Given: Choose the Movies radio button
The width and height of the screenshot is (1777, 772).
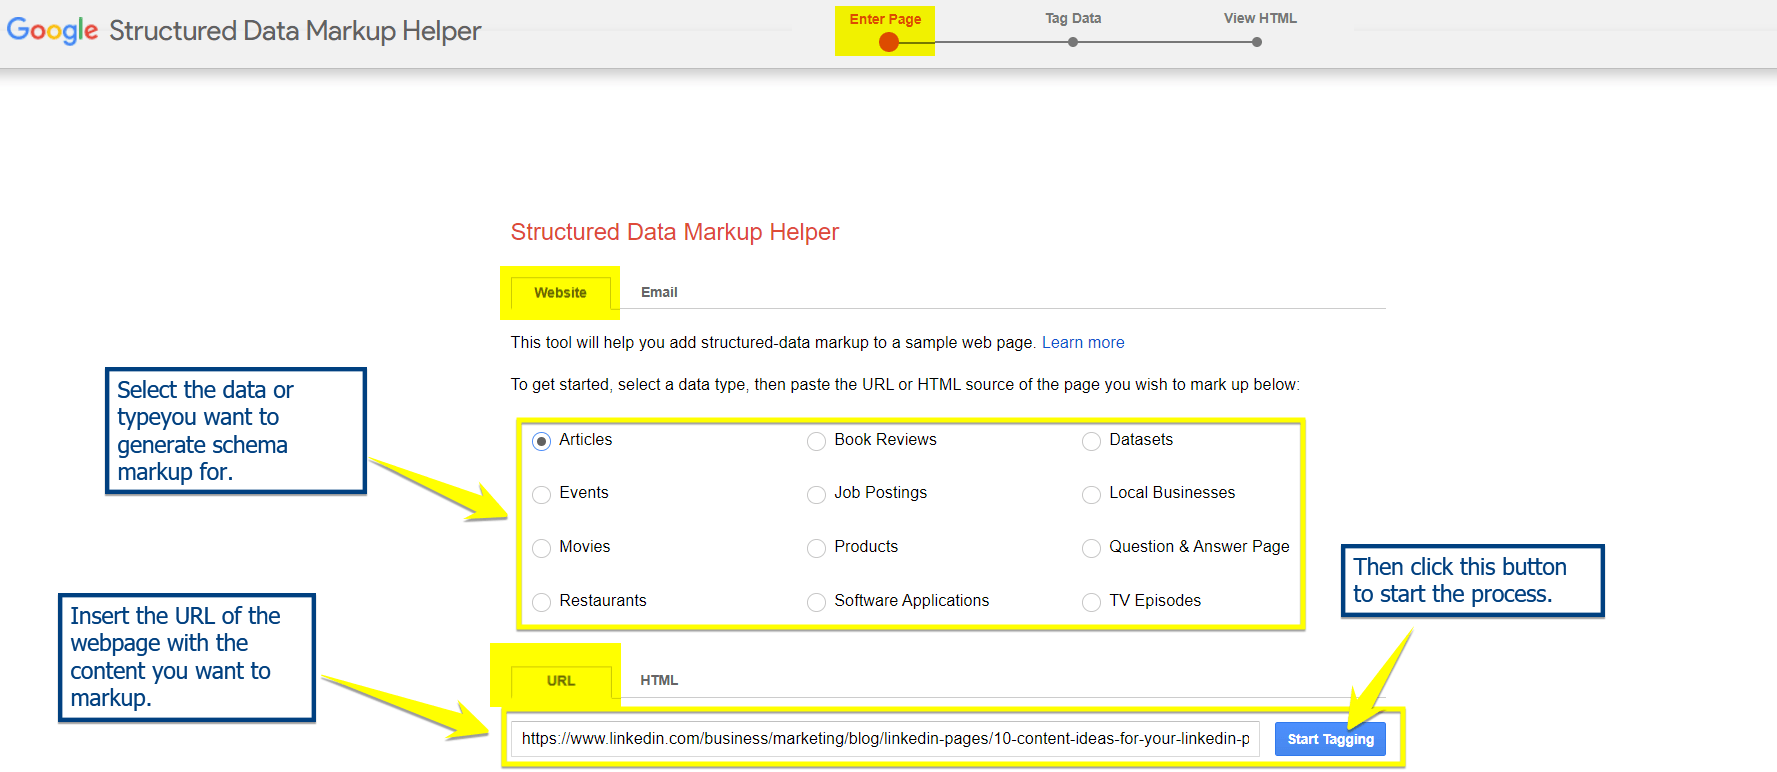Looking at the screenshot, I should pos(541,548).
